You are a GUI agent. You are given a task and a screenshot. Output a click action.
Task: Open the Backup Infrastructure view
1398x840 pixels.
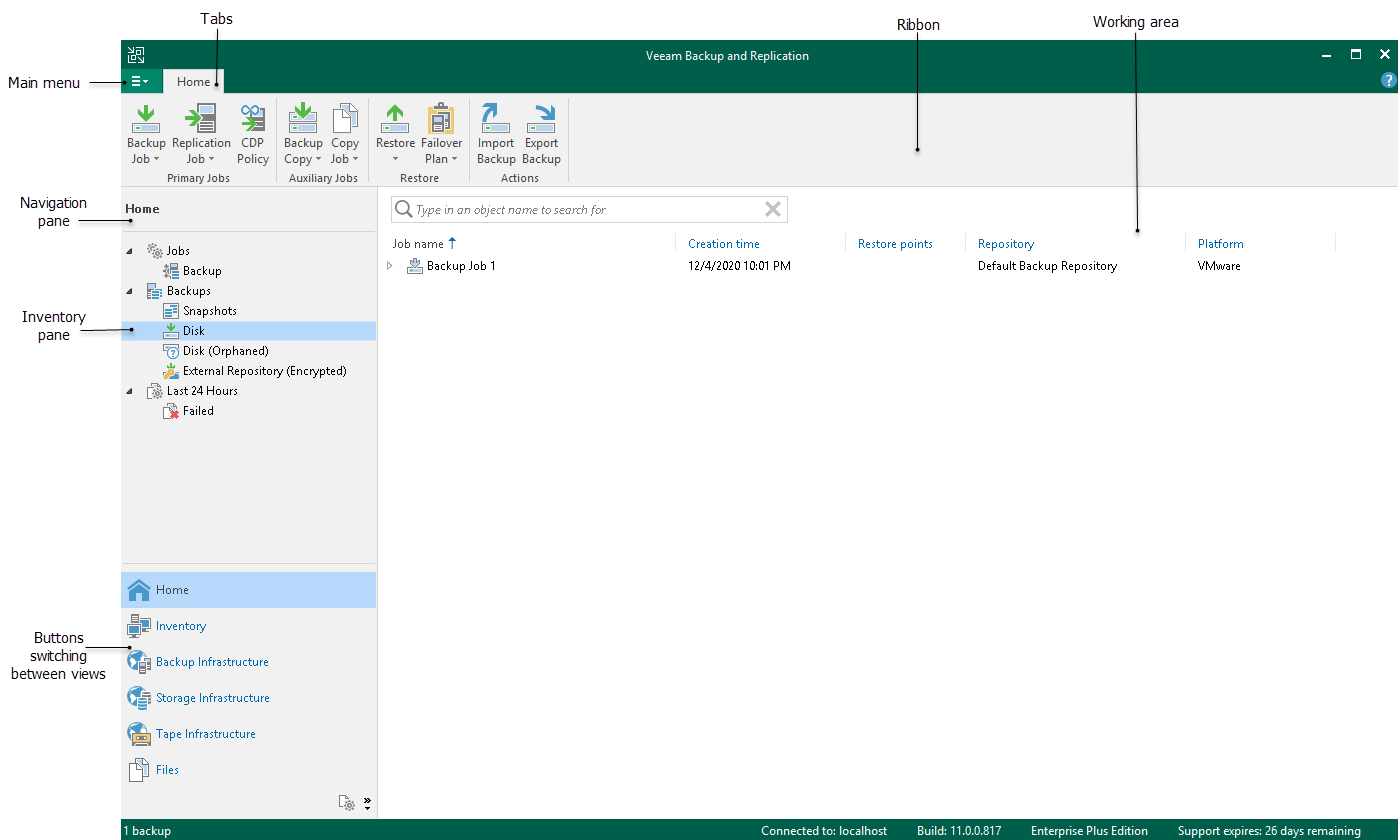pyautogui.click(x=211, y=661)
